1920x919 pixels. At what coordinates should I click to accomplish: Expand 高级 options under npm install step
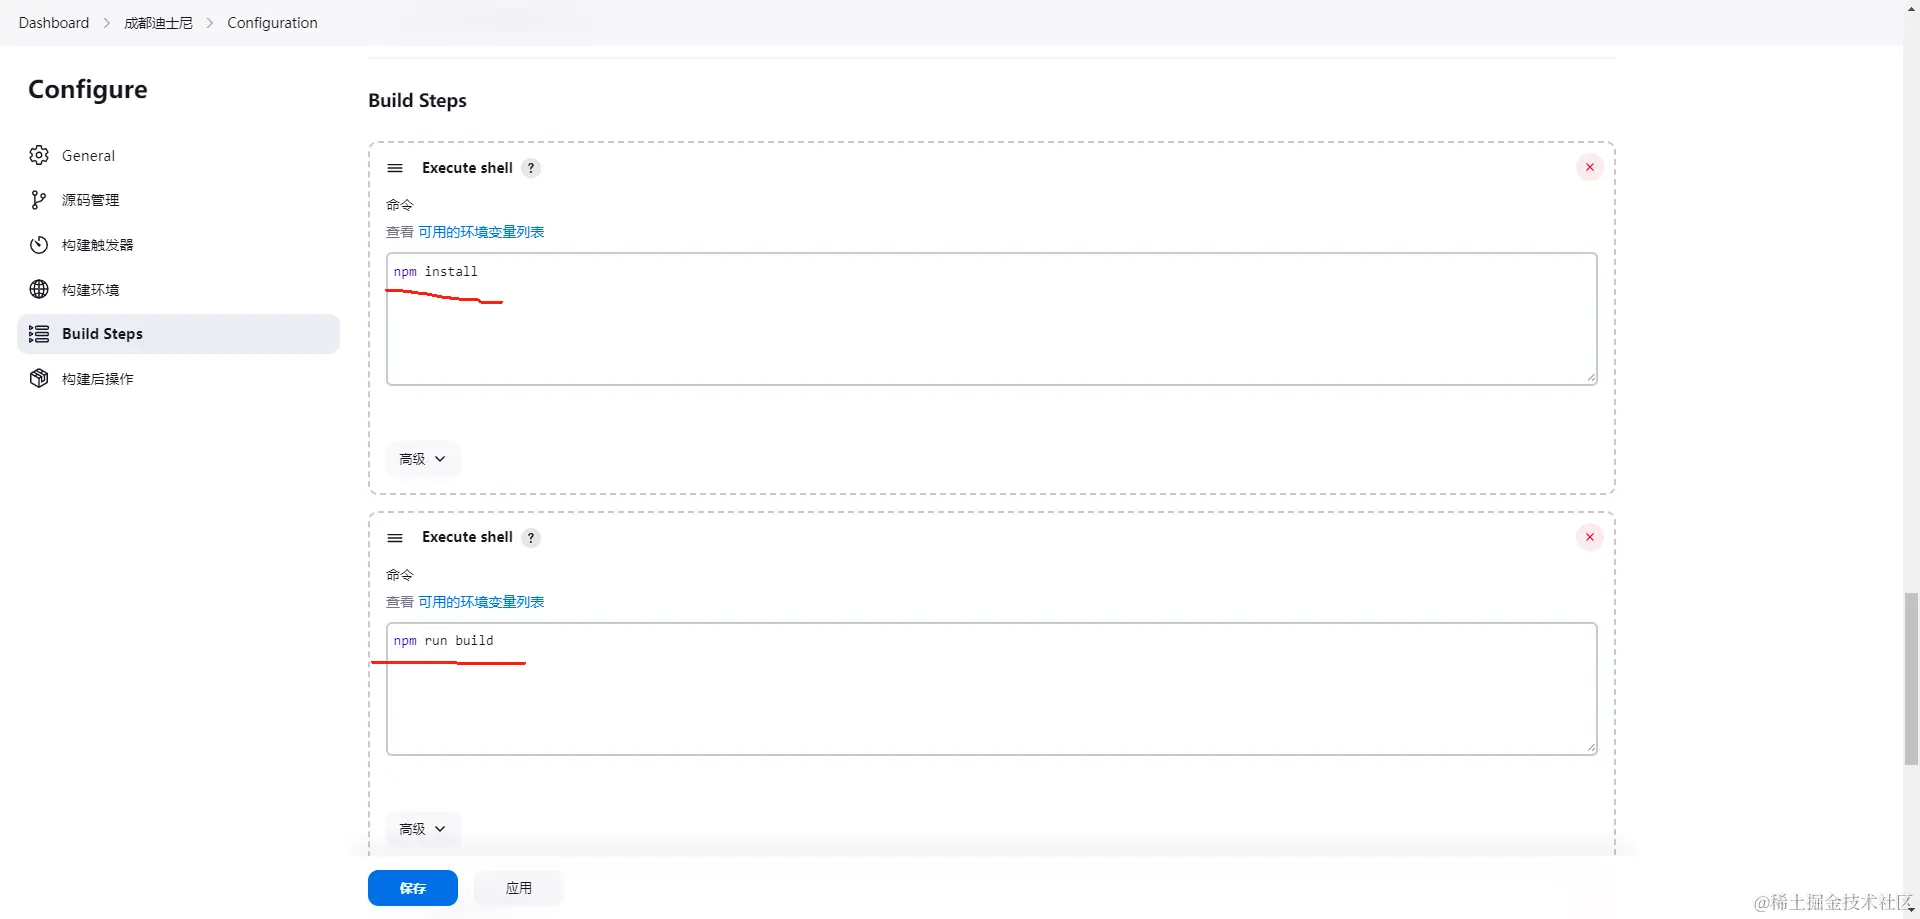click(x=423, y=459)
